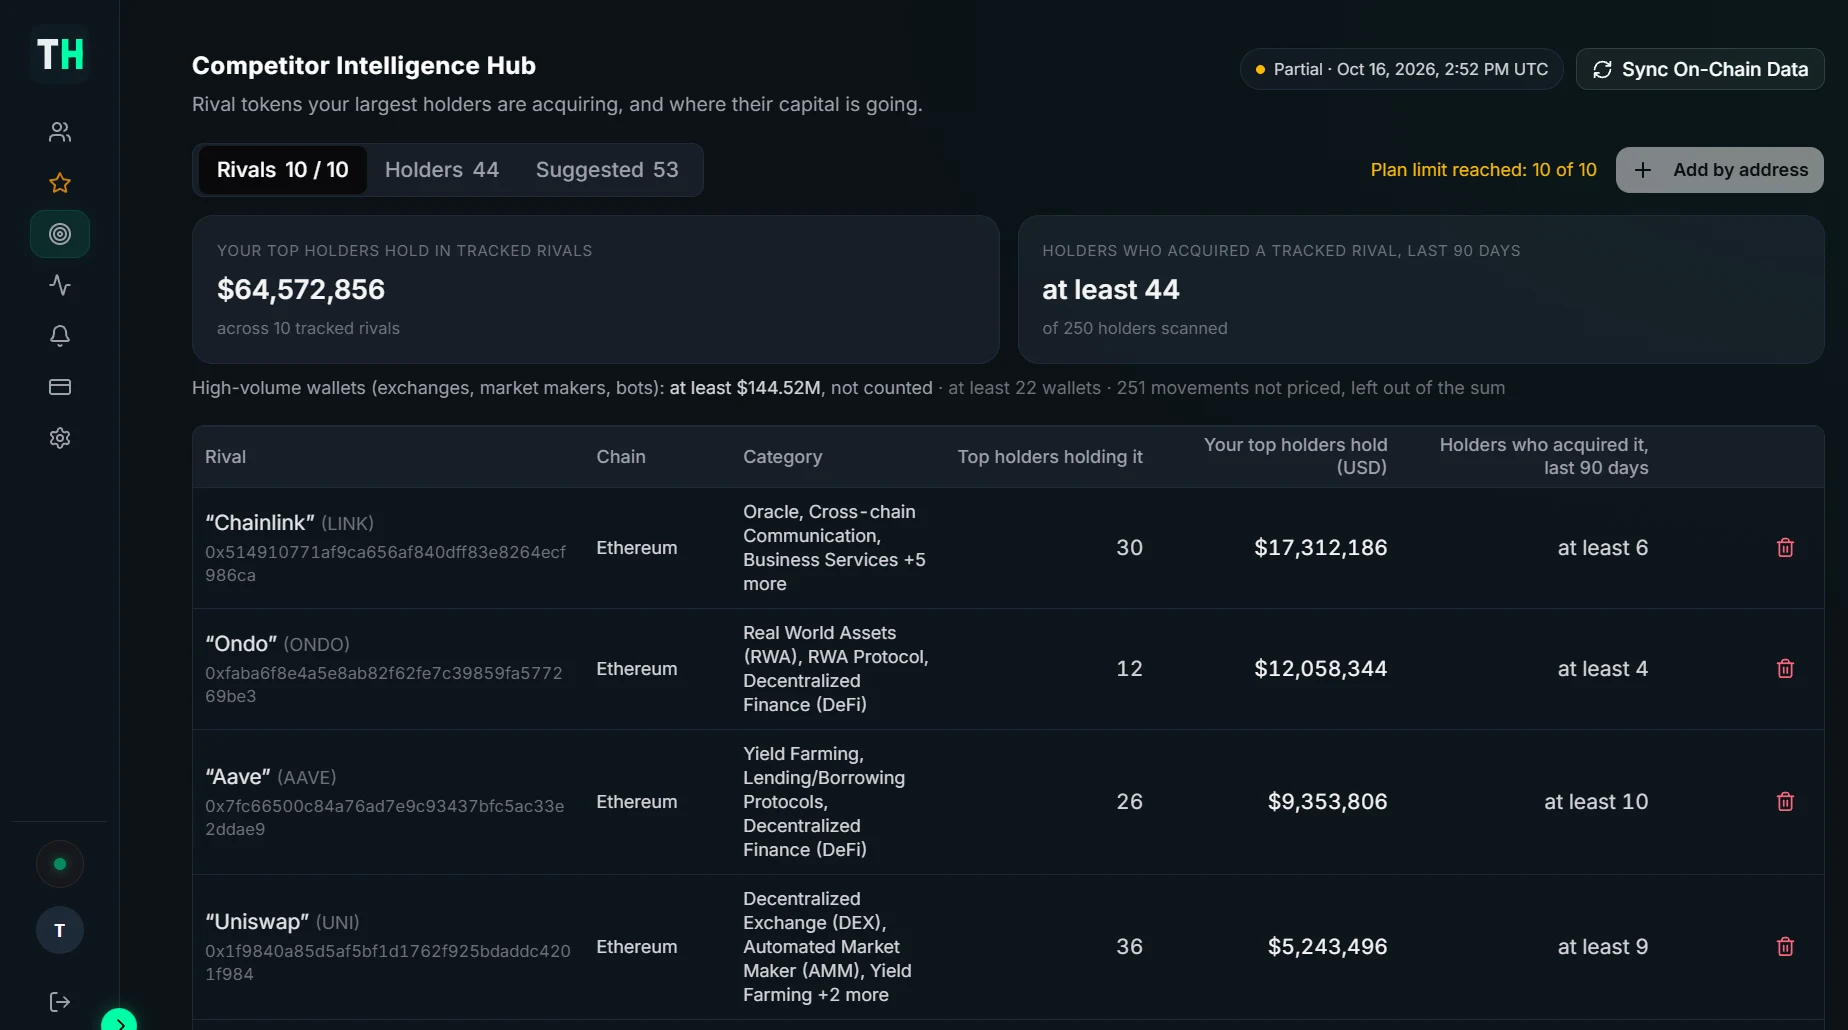1848x1030 pixels.
Task: Click the Uniswap contract address
Action: [x=388, y=963]
